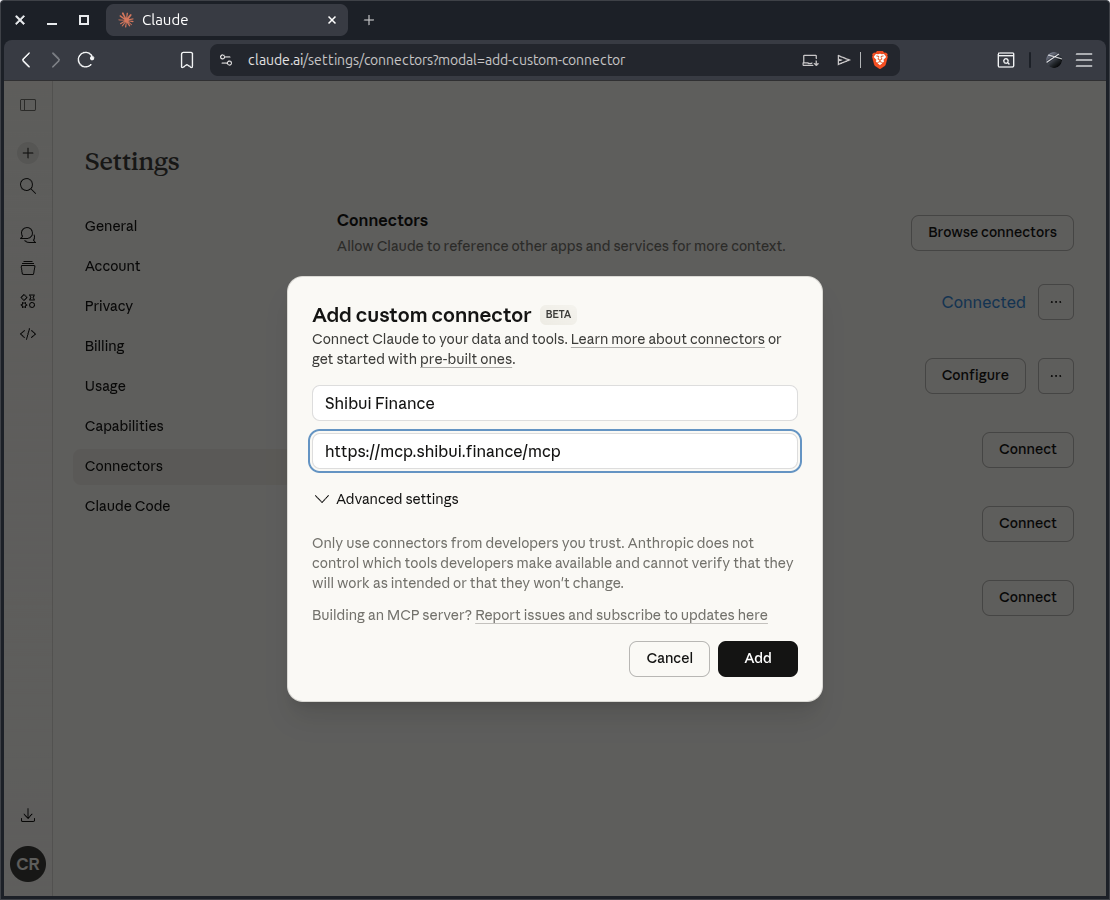Select the new chat plus icon
The height and width of the screenshot is (900, 1110).
27,152
